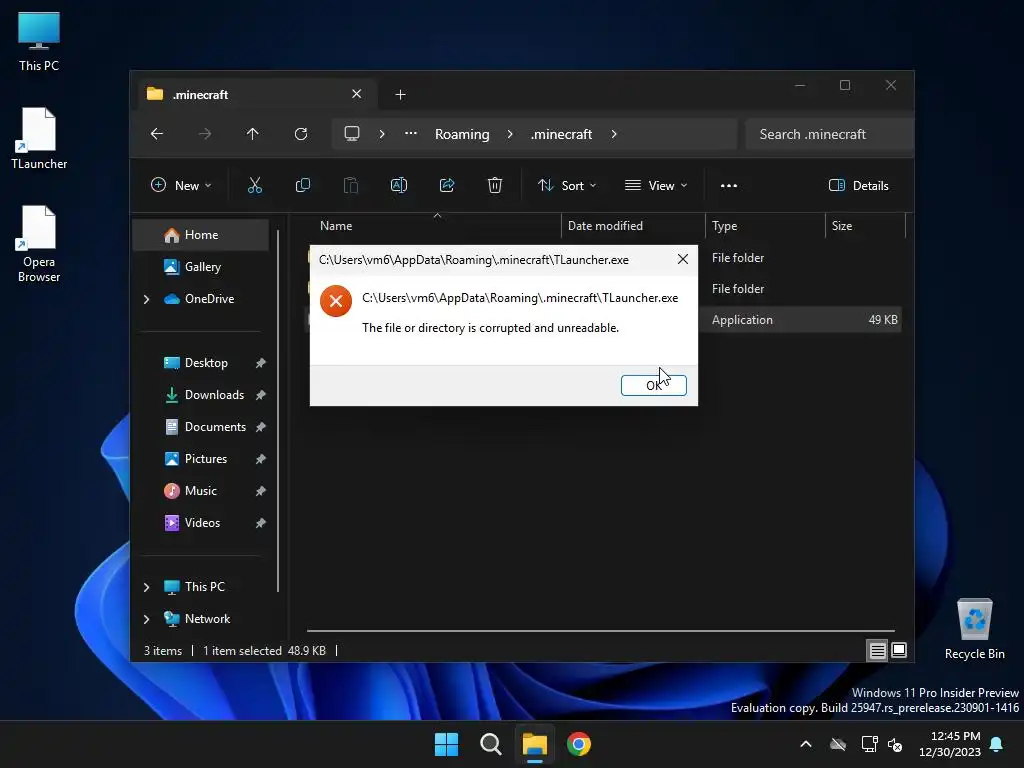This screenshot has height=768, width=1024.
Task: Close the TLauncher.exe error dialog
Action: [682, 259]
